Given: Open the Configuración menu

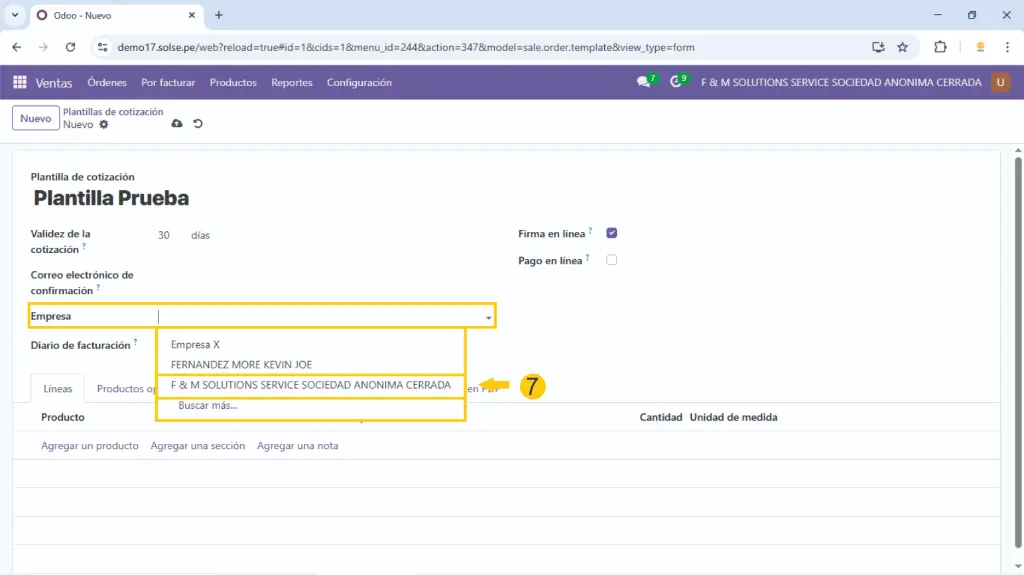Looking at the screenshot, I should pyautogui.click(x=359, y=83).
